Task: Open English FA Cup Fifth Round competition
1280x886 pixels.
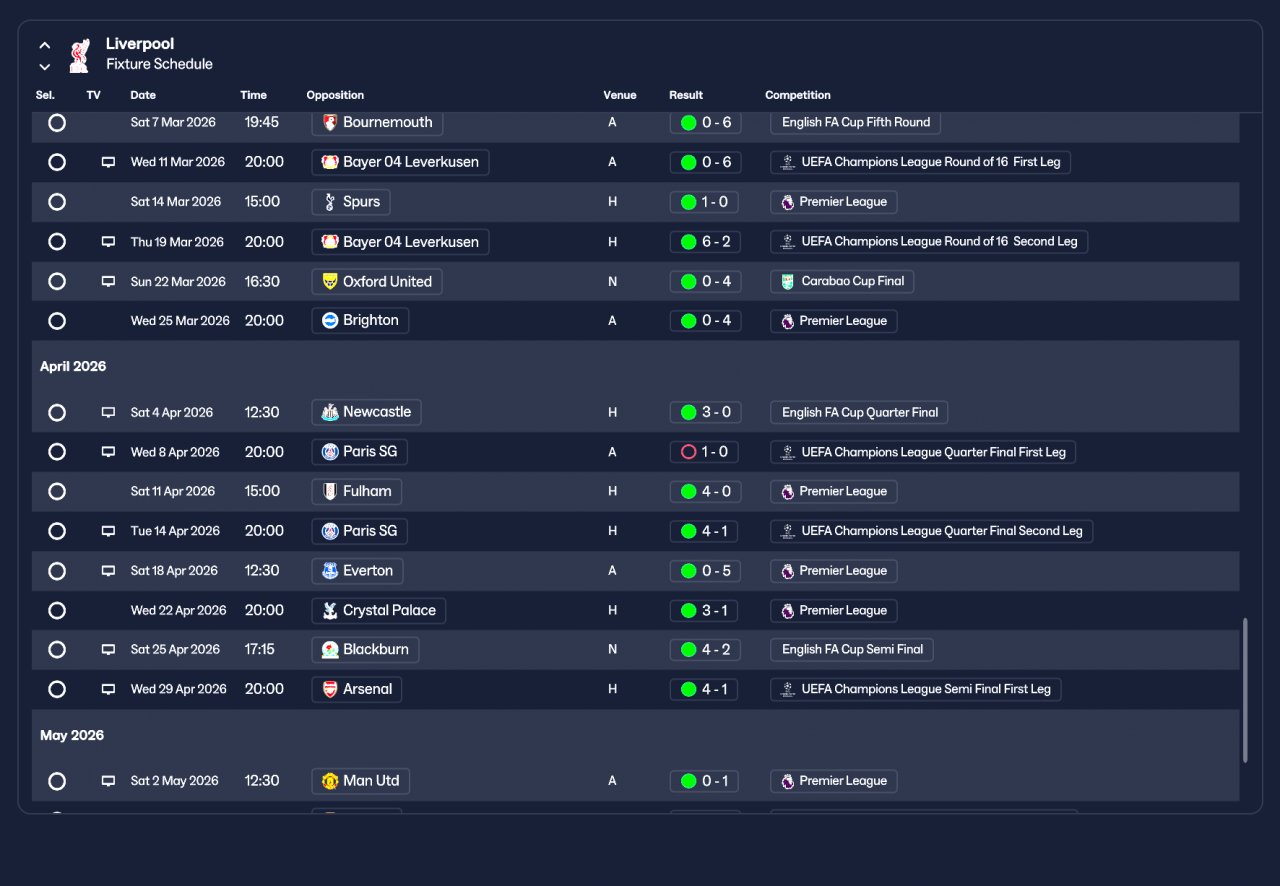Action: pos(856,122)
